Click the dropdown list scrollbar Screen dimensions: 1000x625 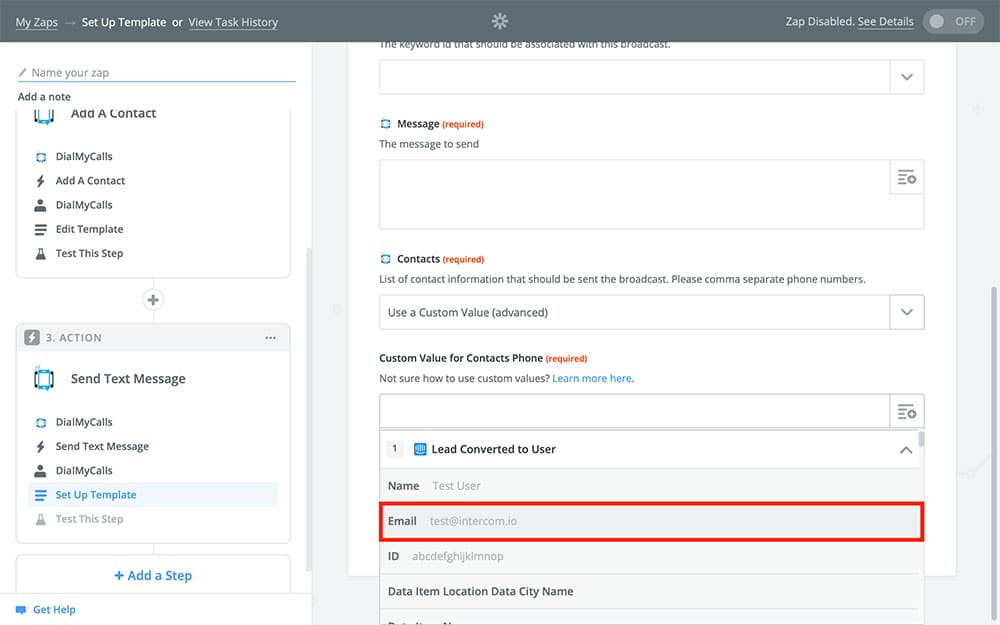pos(921,440)
